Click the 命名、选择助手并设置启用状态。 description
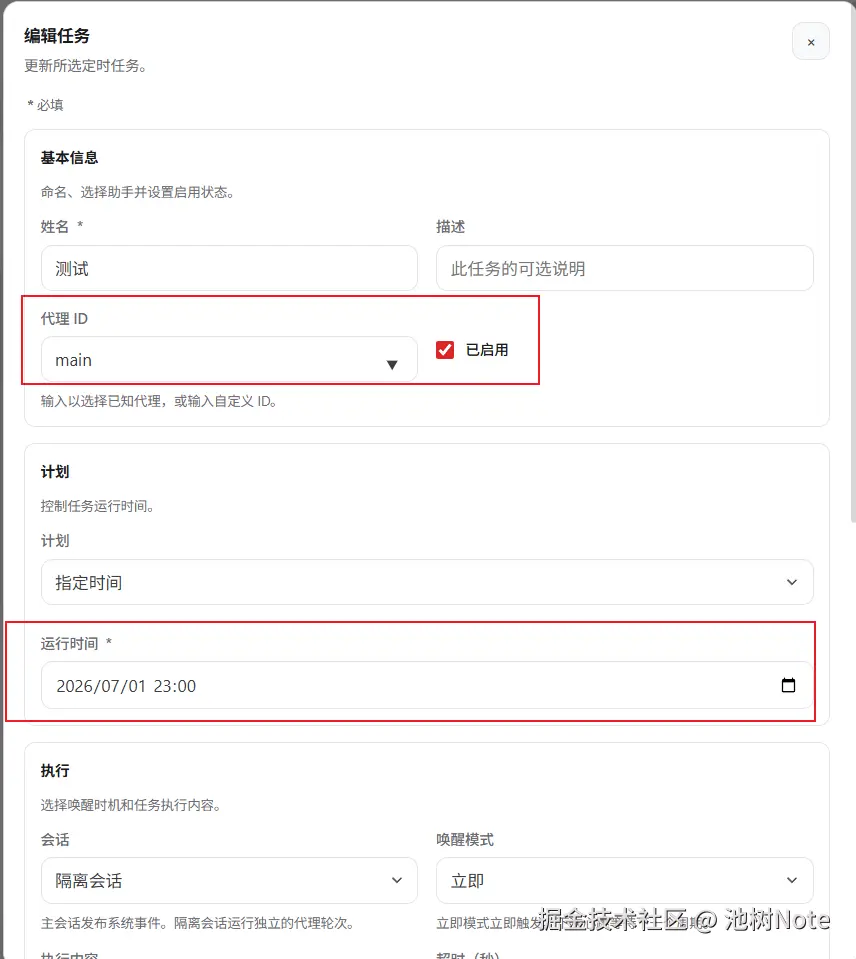The image size is (856, 959). click(138, 192)
